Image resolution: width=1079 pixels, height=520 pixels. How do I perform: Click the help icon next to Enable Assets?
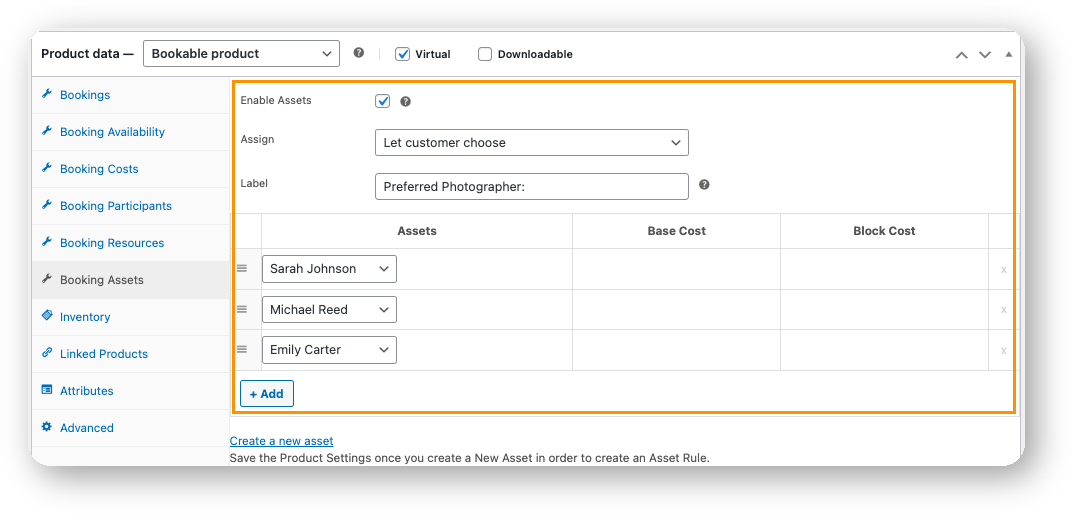click(x=405, y=102)
